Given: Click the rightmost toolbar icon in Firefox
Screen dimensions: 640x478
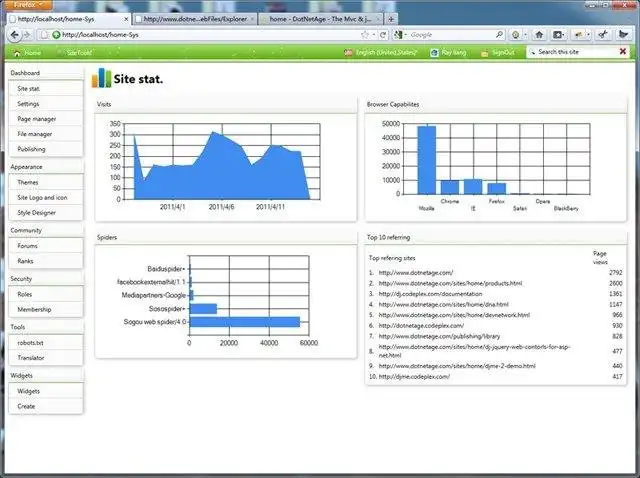Looking at the screenshot, I should 623,35.
